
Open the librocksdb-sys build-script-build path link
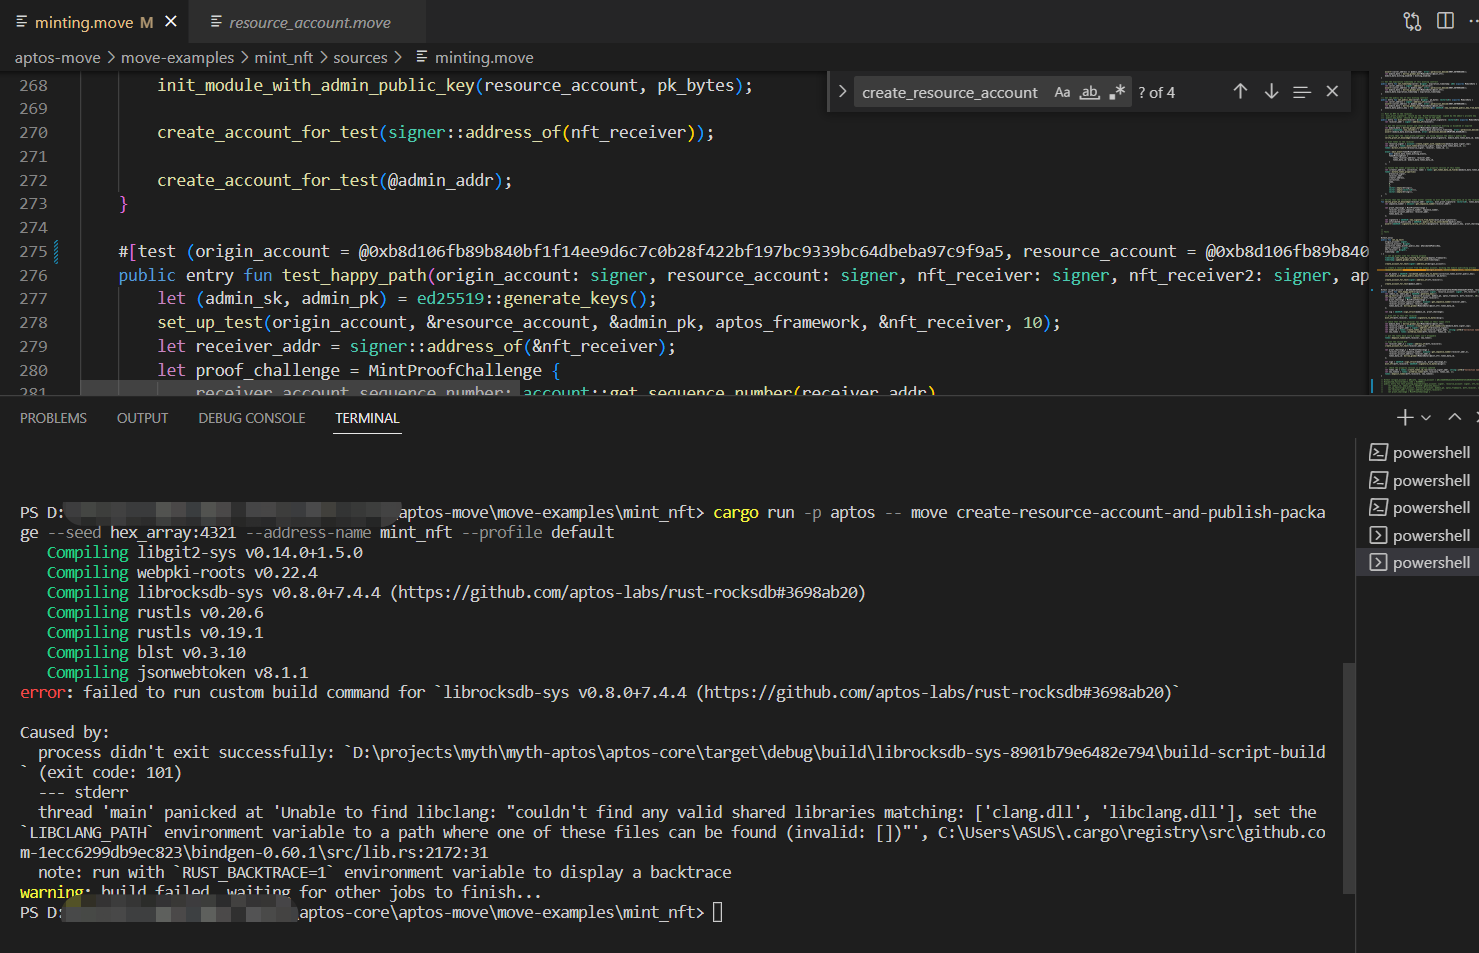tap(839, 752)
